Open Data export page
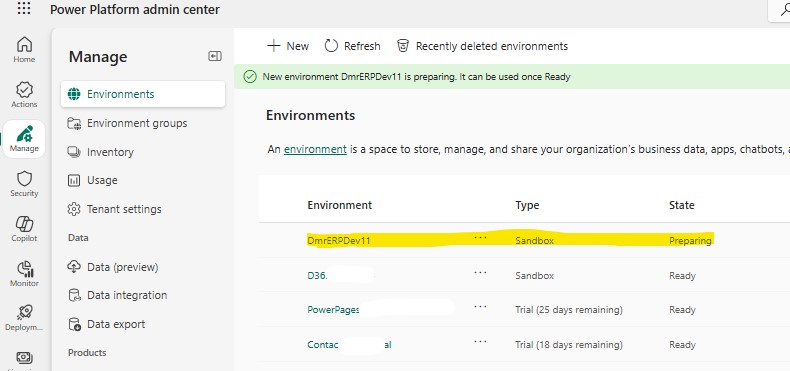This screenshot has width=790, height=371. pos(106,324)
